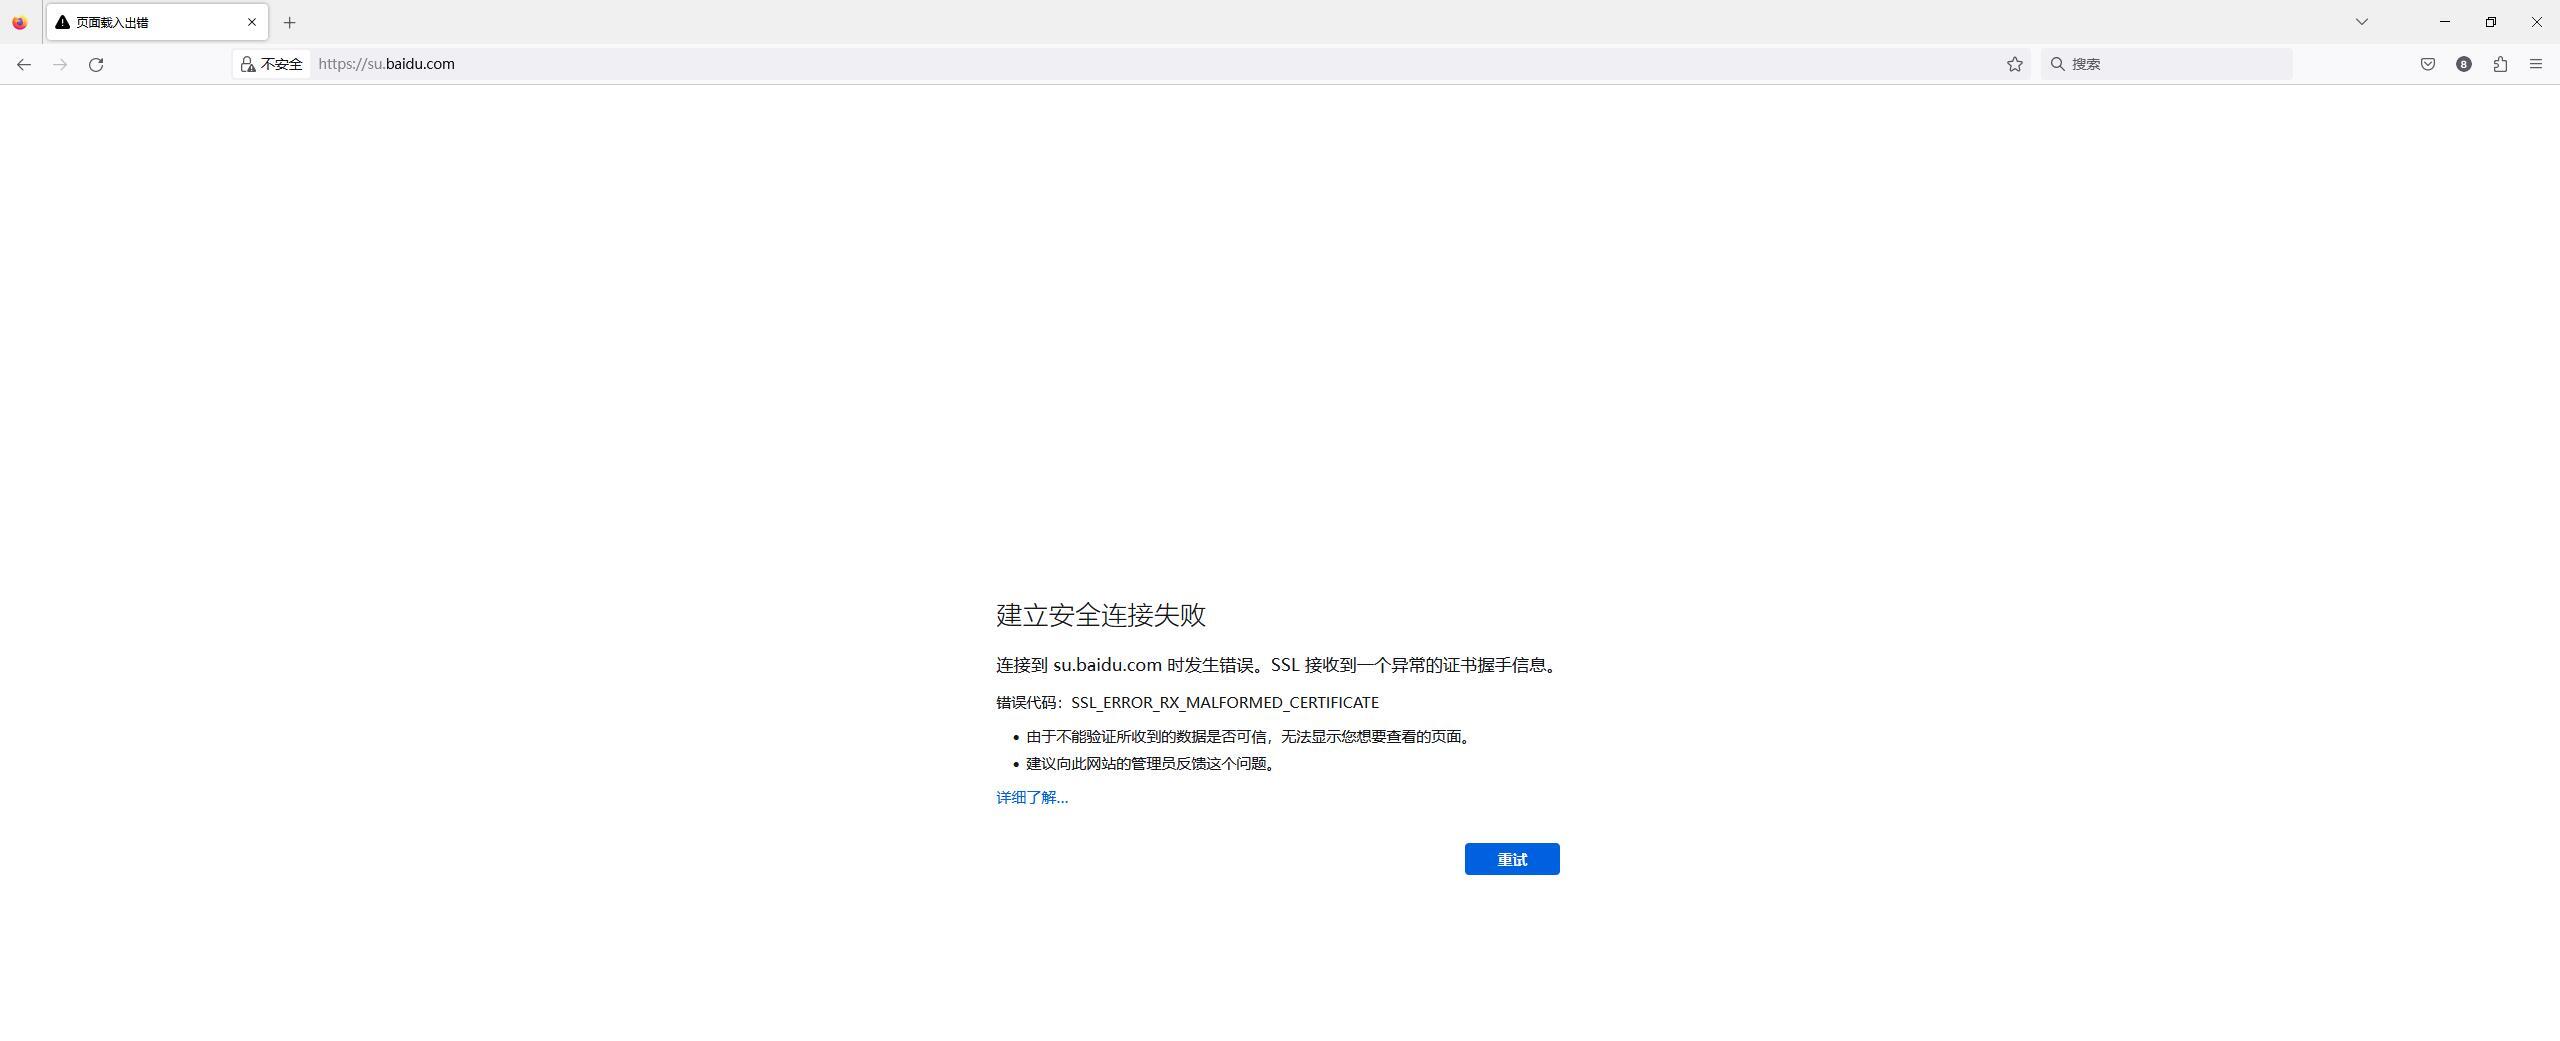Select the 页面载入出错 tab
Screen dimensions: 2560x1041
coord(157,22)
